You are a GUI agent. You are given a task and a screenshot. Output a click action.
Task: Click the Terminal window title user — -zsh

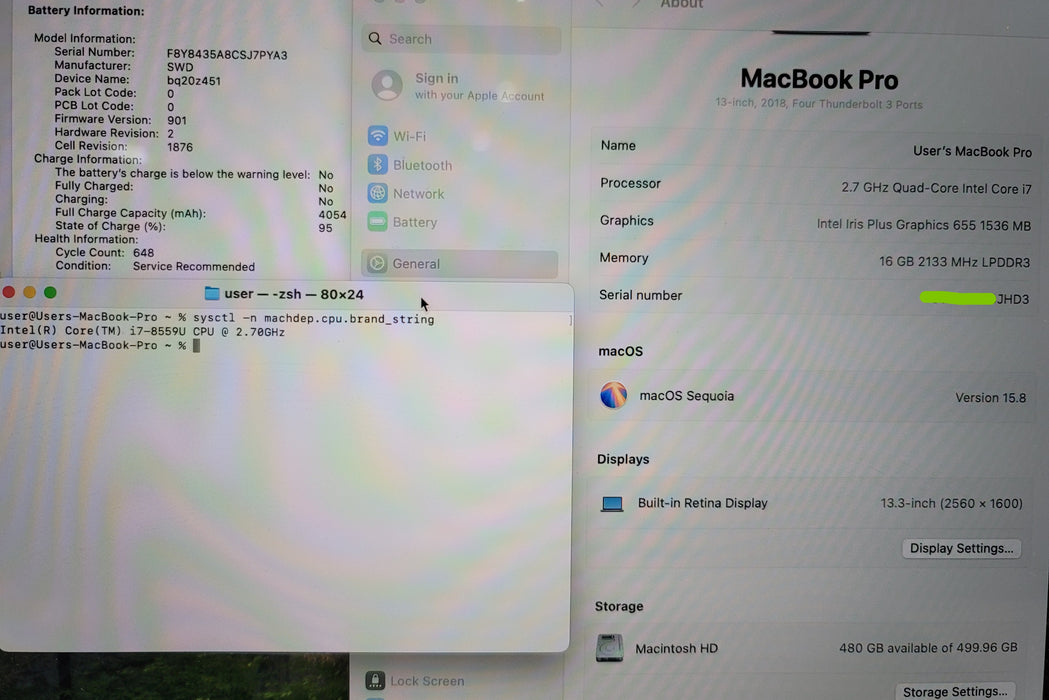(294, 294)
